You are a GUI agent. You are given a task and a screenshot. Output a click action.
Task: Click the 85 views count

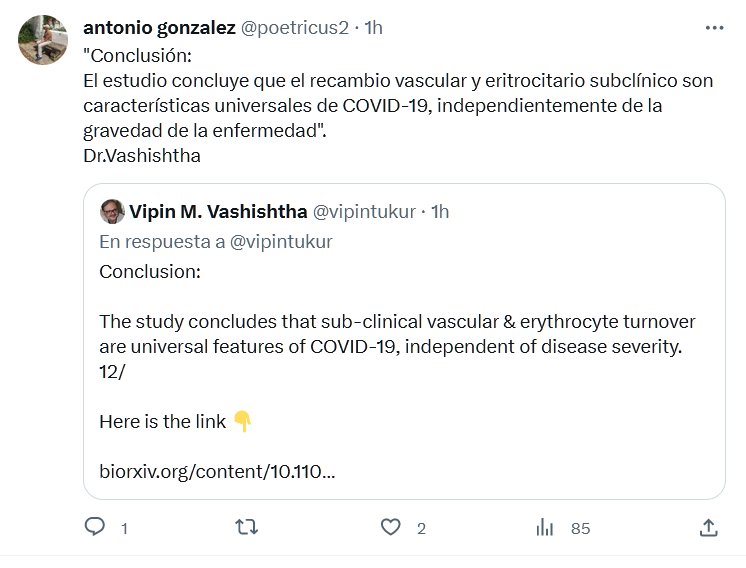pos(580,528)
